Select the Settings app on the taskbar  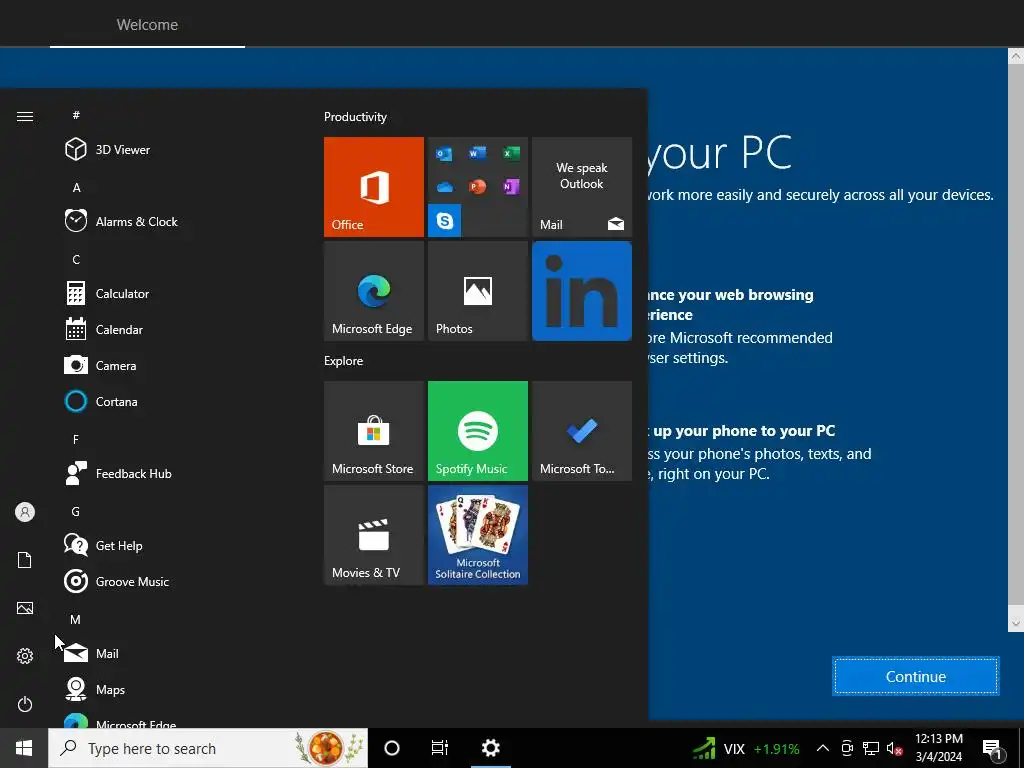point(490,748)
